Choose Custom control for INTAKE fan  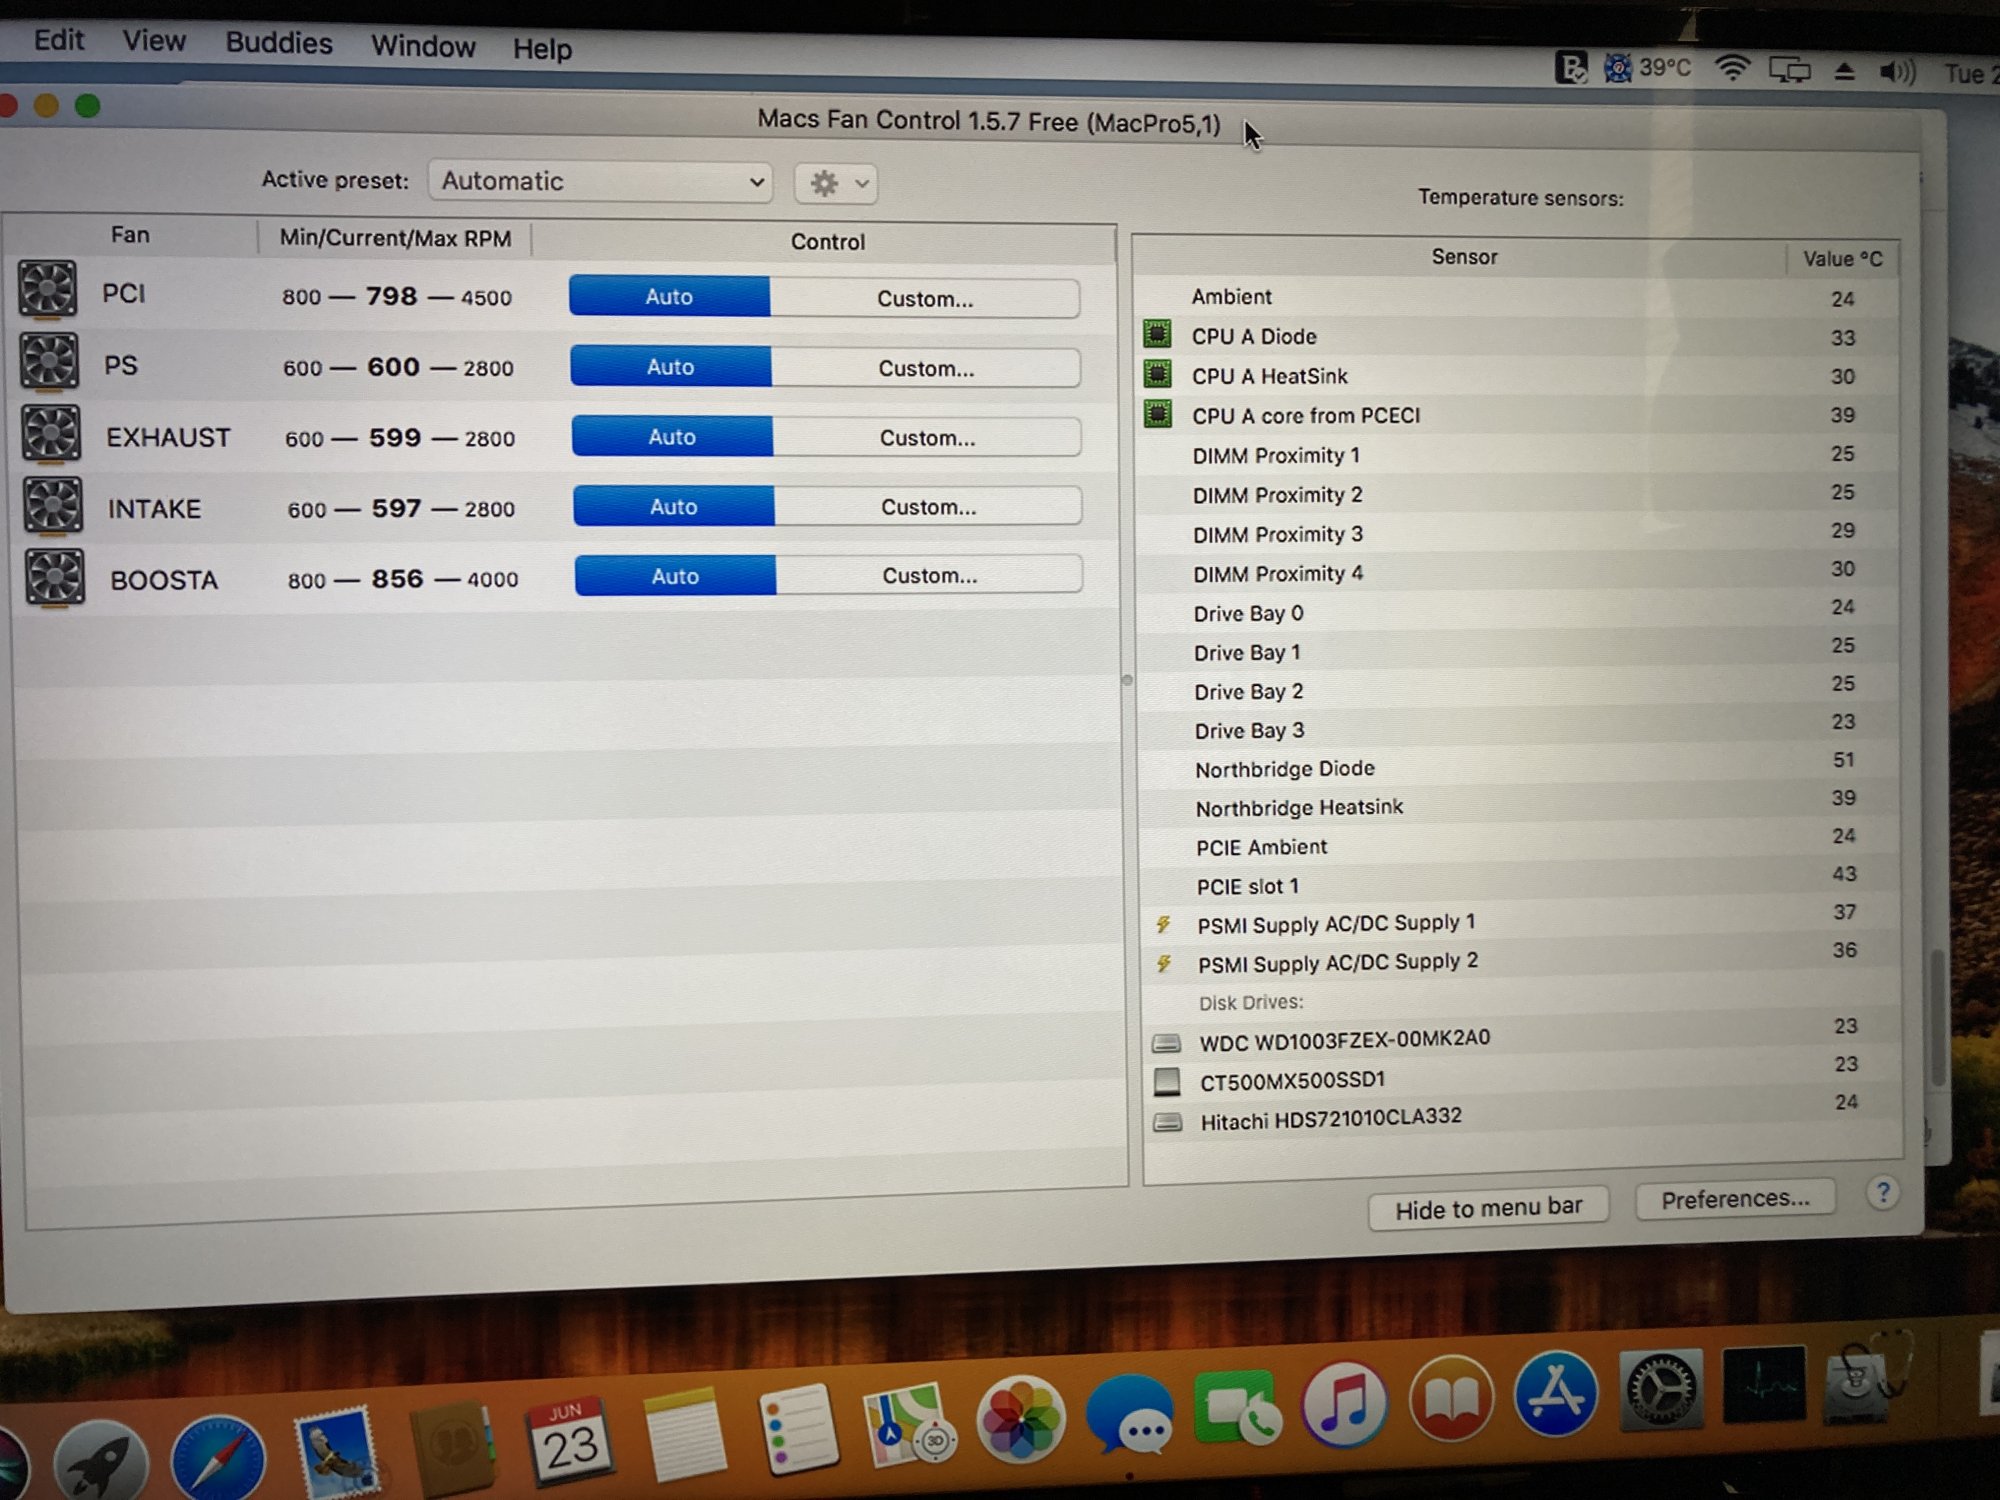point(928,506)
